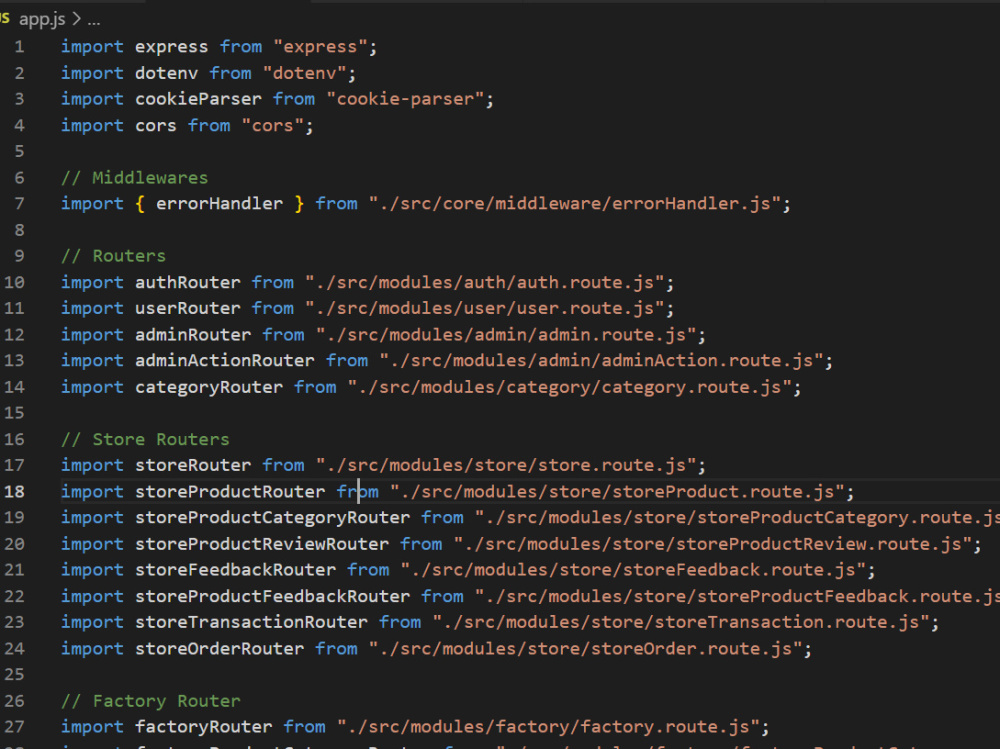This screenshot has height=749, width=1000.
Task: Click storeProductFeedbackRouter identifier on line 22
Action: click(x=272, y=596)
